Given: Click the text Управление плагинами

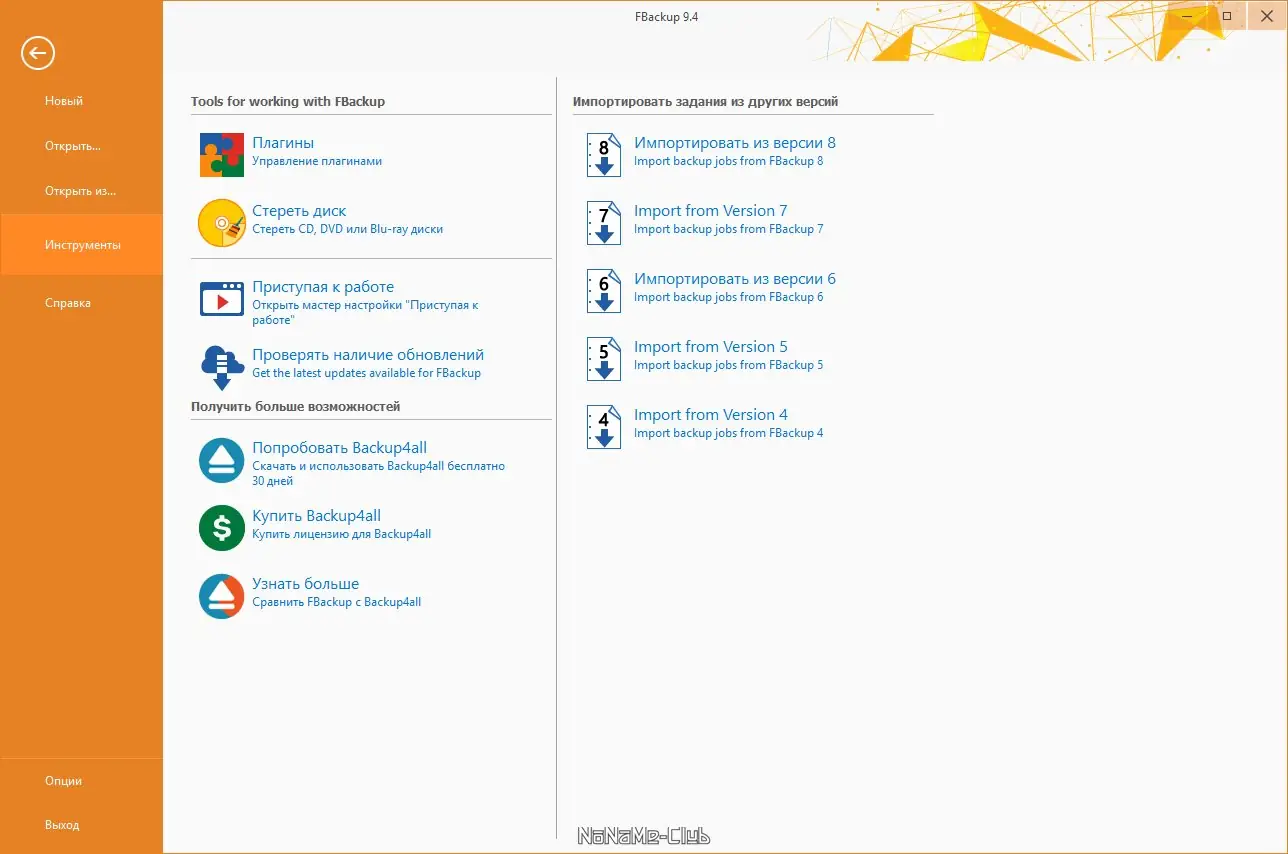Looking at the screenshot, I should [317, 161].
